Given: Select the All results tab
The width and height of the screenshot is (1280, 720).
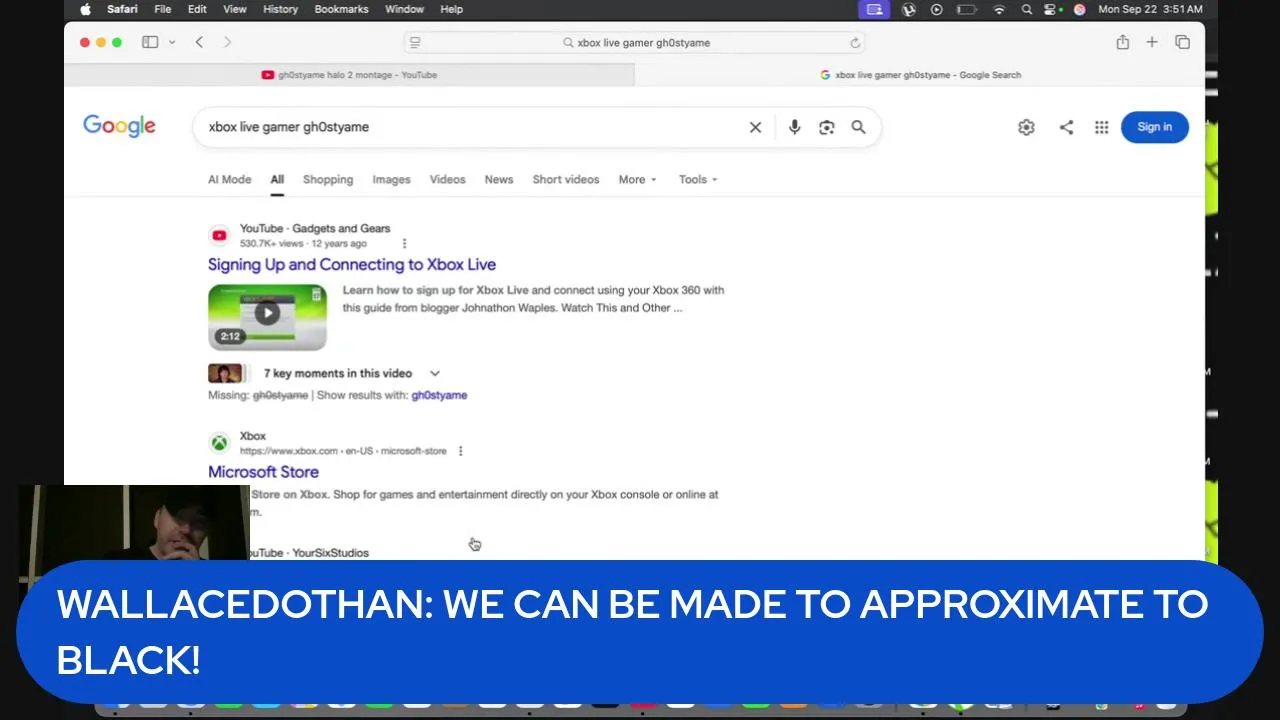Looking at the screenshot, I should point(277,179).
